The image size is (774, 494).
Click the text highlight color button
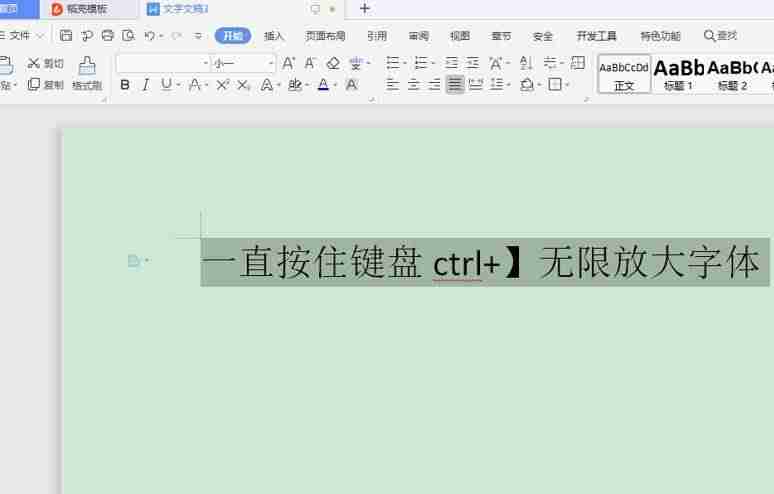point(295,85)
